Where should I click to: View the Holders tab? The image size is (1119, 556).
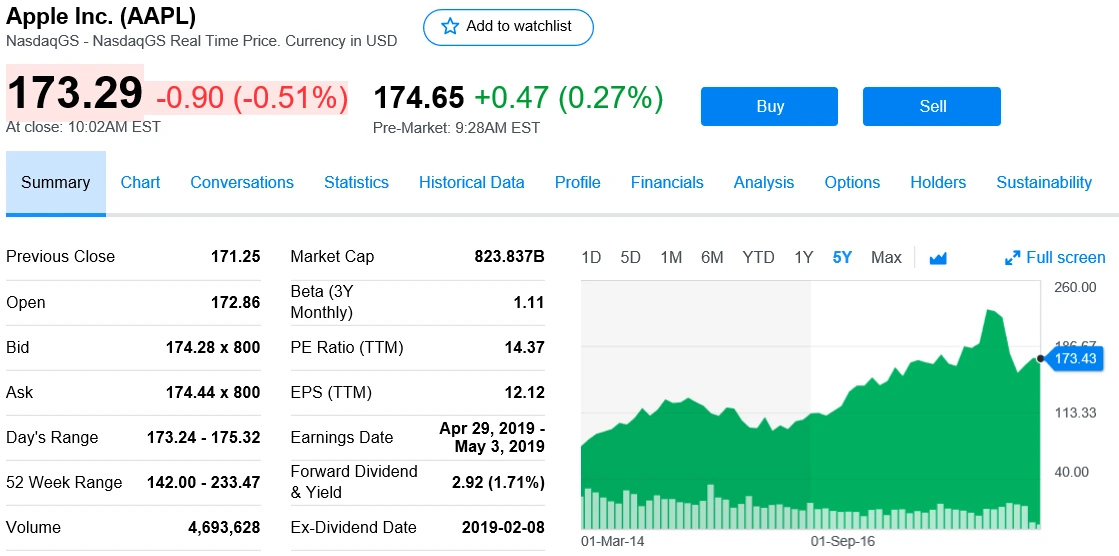point(938,183)
